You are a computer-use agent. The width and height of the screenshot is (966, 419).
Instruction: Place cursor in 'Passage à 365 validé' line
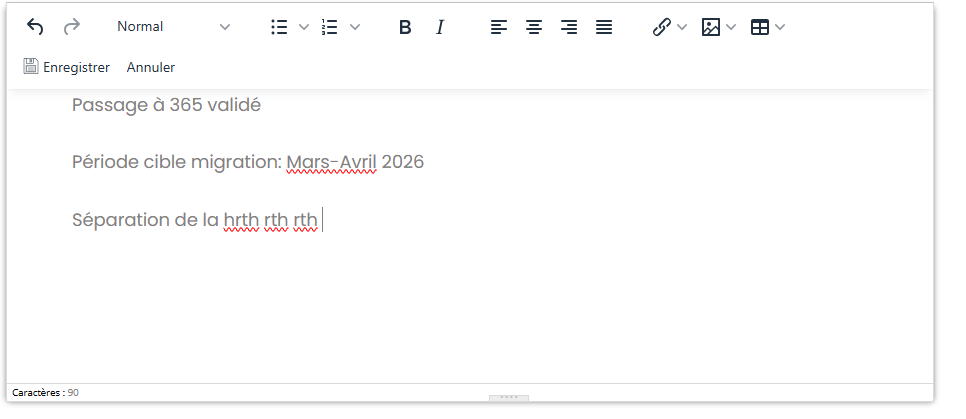(166, 105)
